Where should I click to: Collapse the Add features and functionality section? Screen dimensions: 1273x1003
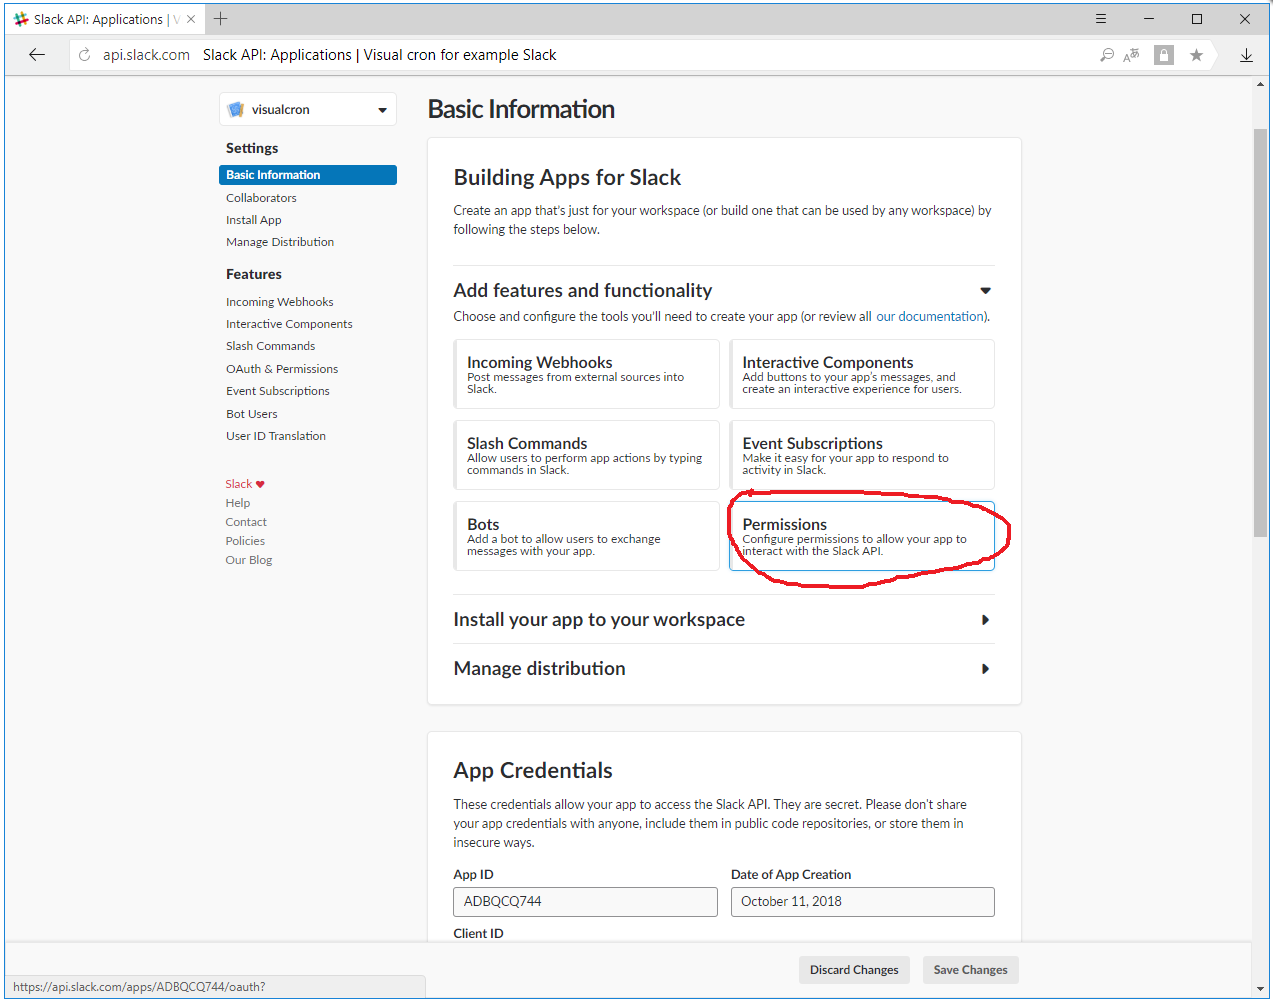tap(985, 290)
